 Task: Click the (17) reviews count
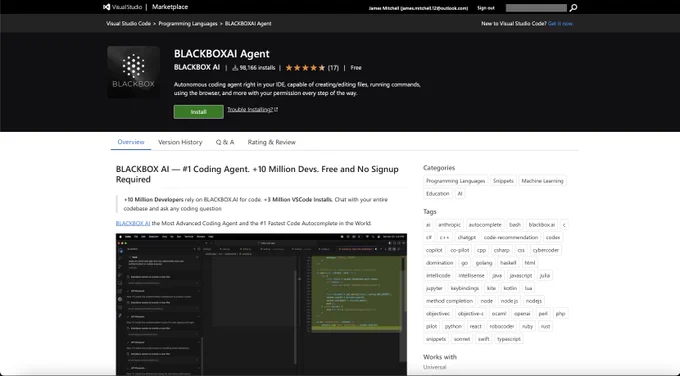[x=333, y=68]
